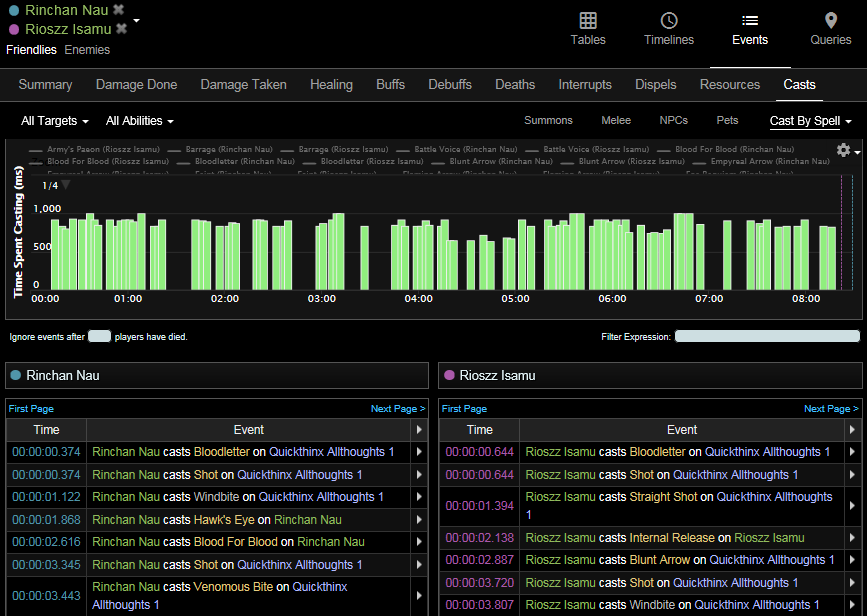Viewport: 867px width, 616px height.
Task: Click the Filter Expression input field
Action: (x=766, y=337)
